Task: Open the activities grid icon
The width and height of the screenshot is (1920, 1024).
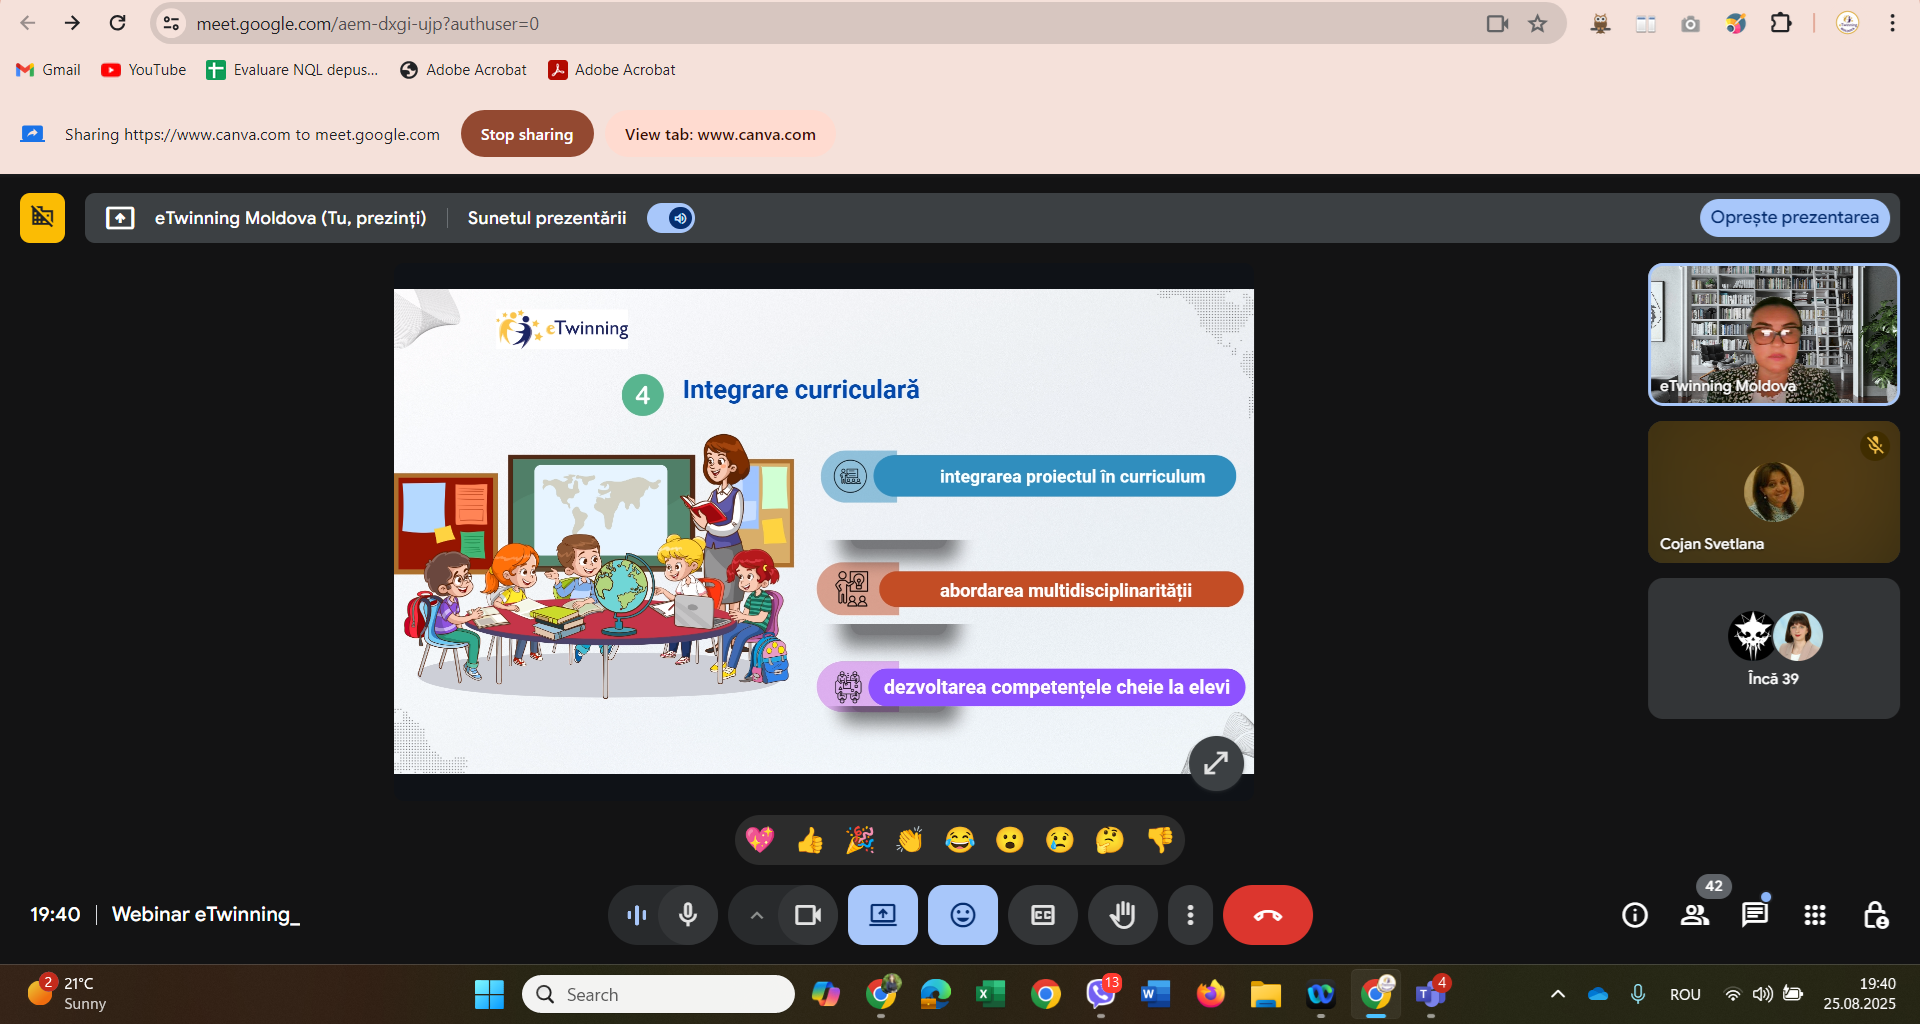Action: click(x=1814, y=915)
